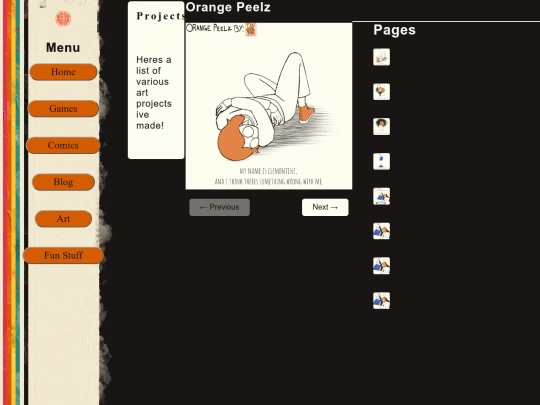
Task: Open the eighth page thumbnail
Action: click(382, 301)
